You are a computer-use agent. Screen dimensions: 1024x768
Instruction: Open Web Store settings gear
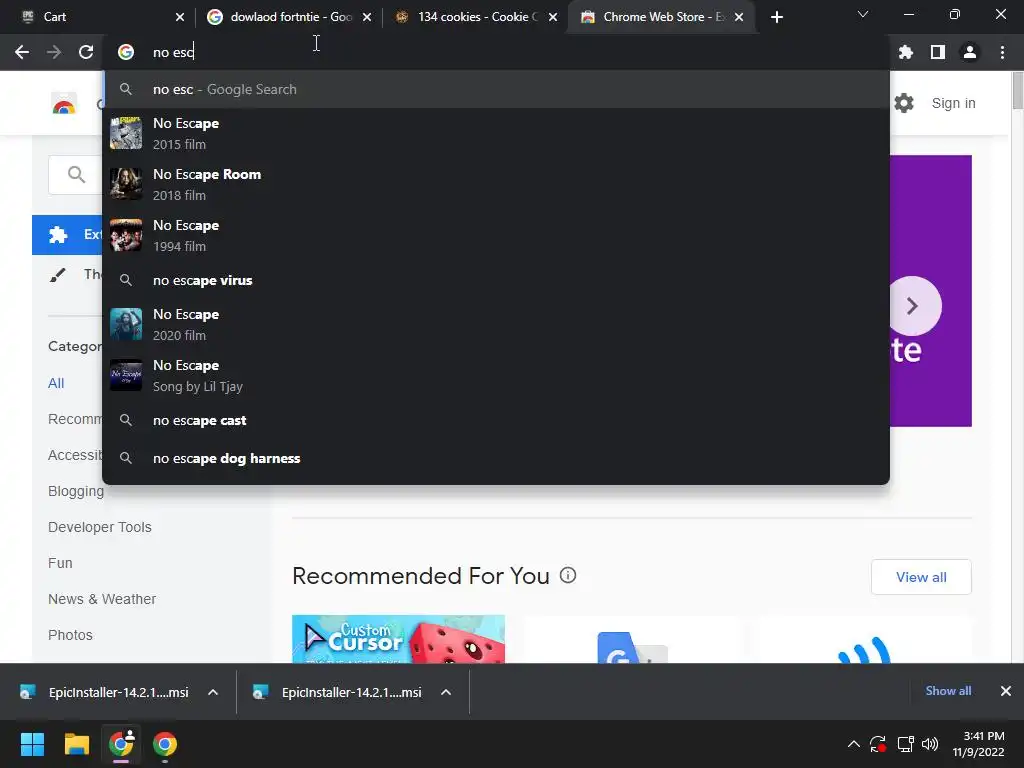click(x=904, y=103)
